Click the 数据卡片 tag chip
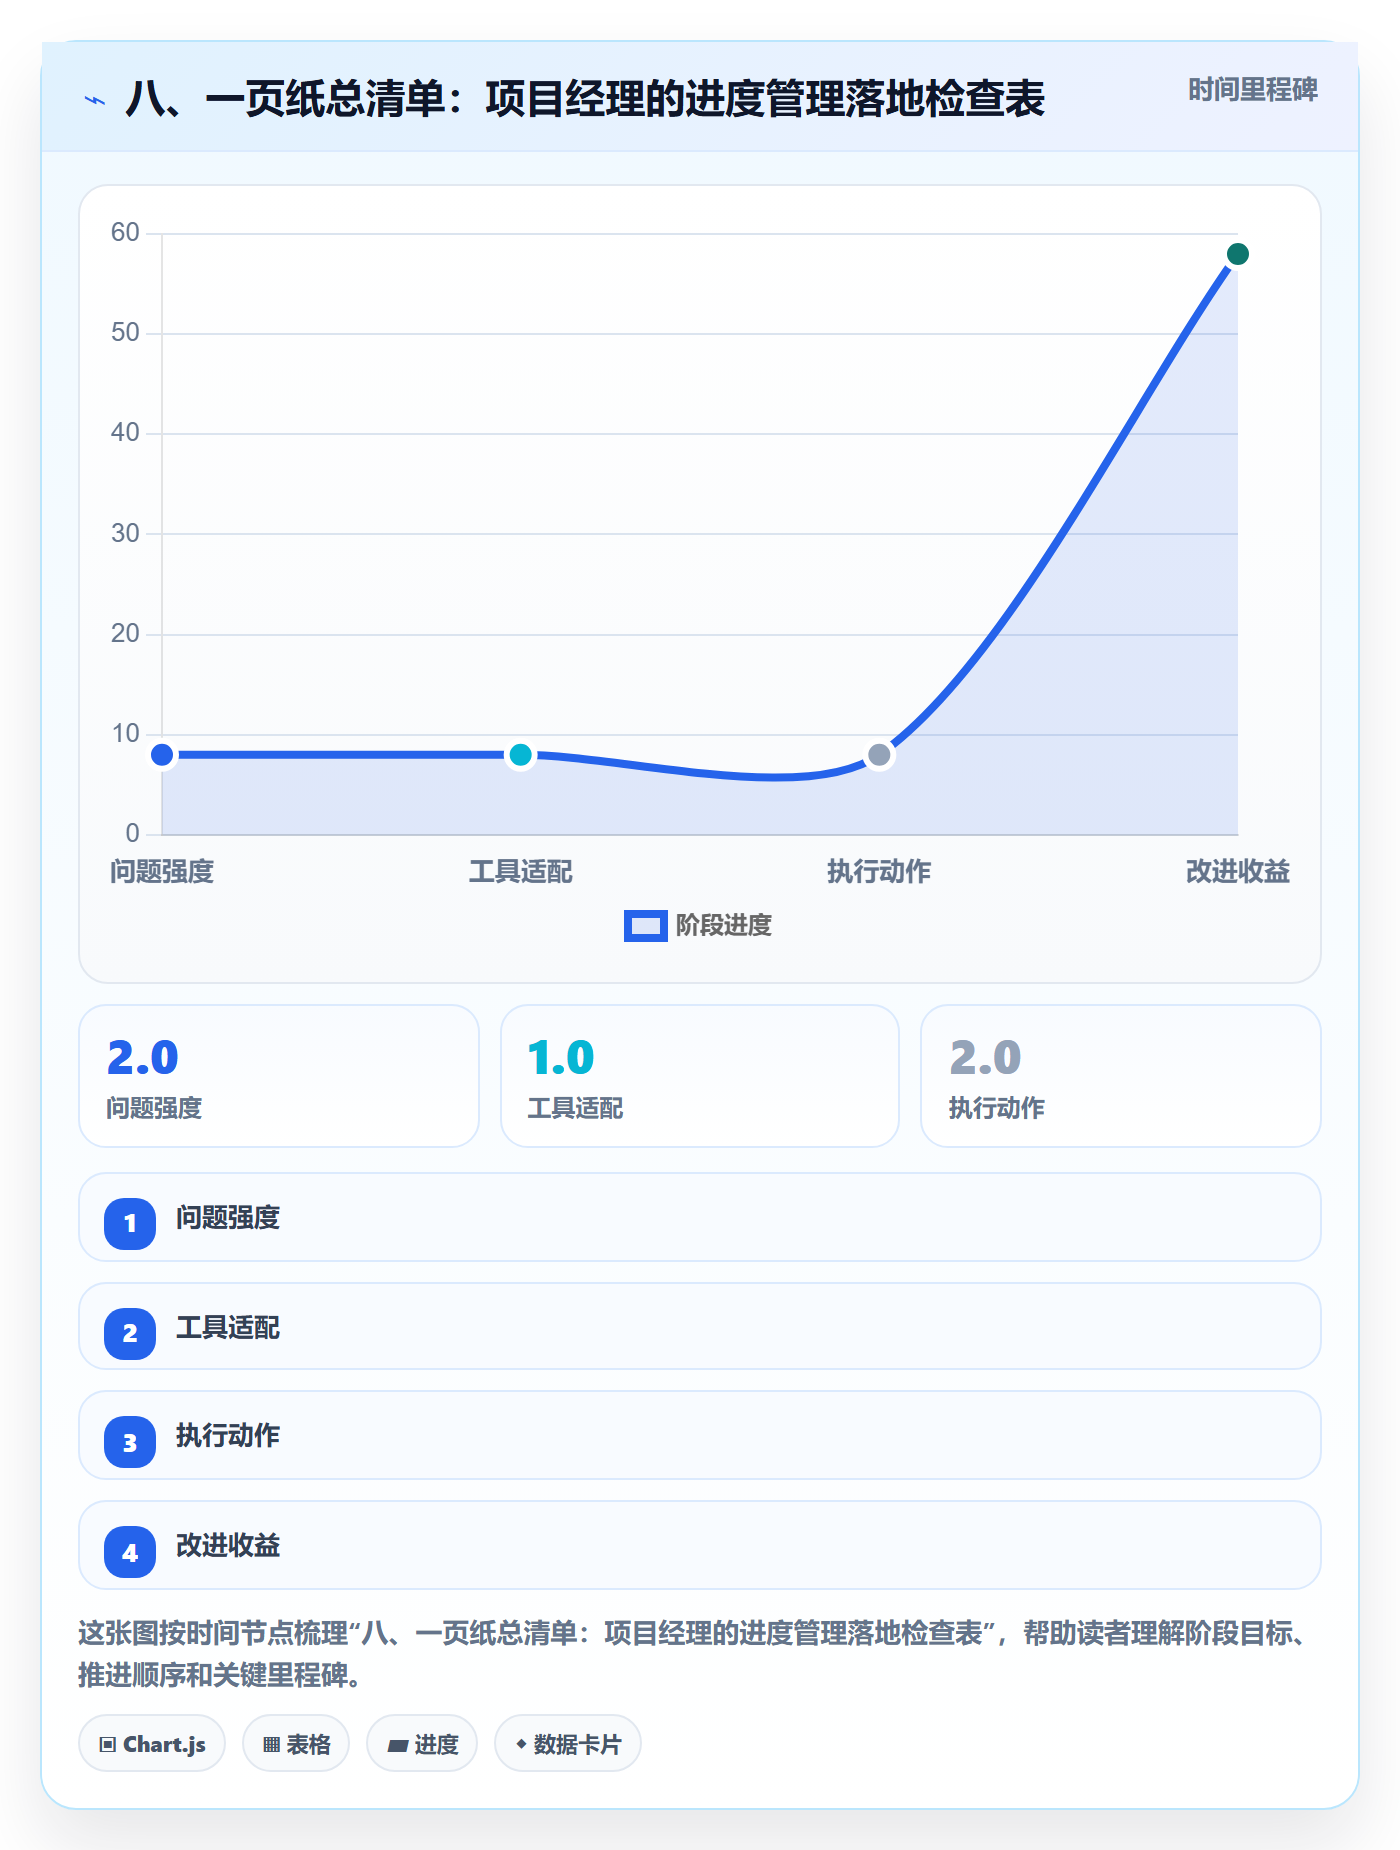The image size is (1400, 1850). pyautogui.click(x=568, y=1743)
